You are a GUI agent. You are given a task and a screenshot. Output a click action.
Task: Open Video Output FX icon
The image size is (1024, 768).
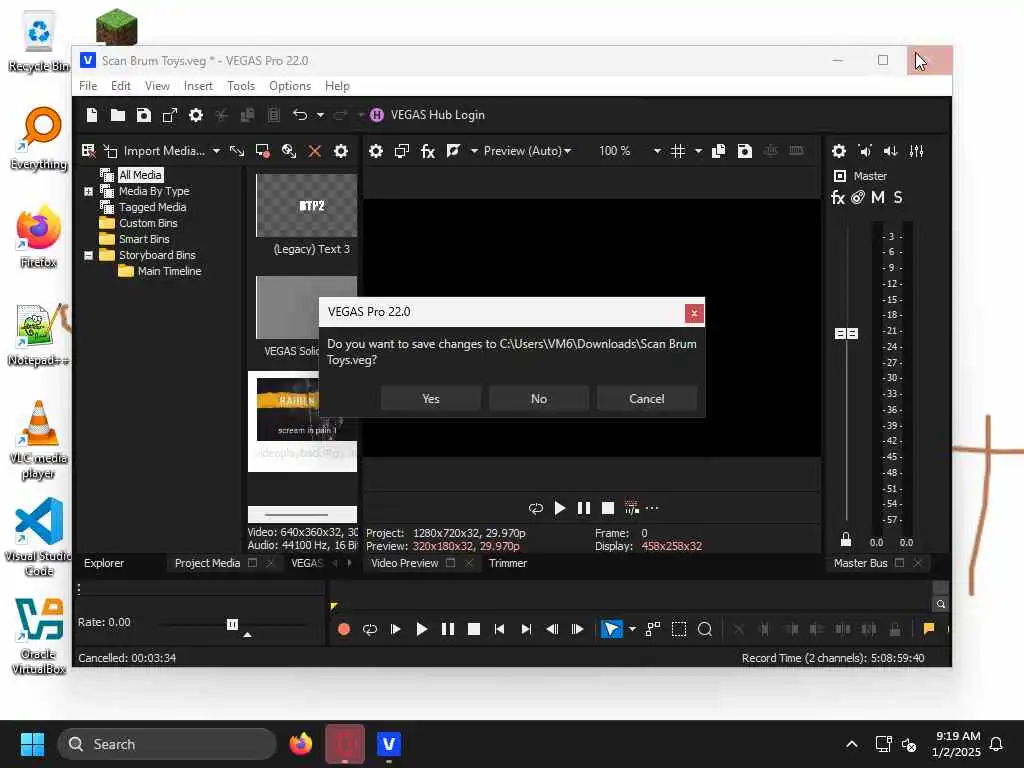pos(428,151)
